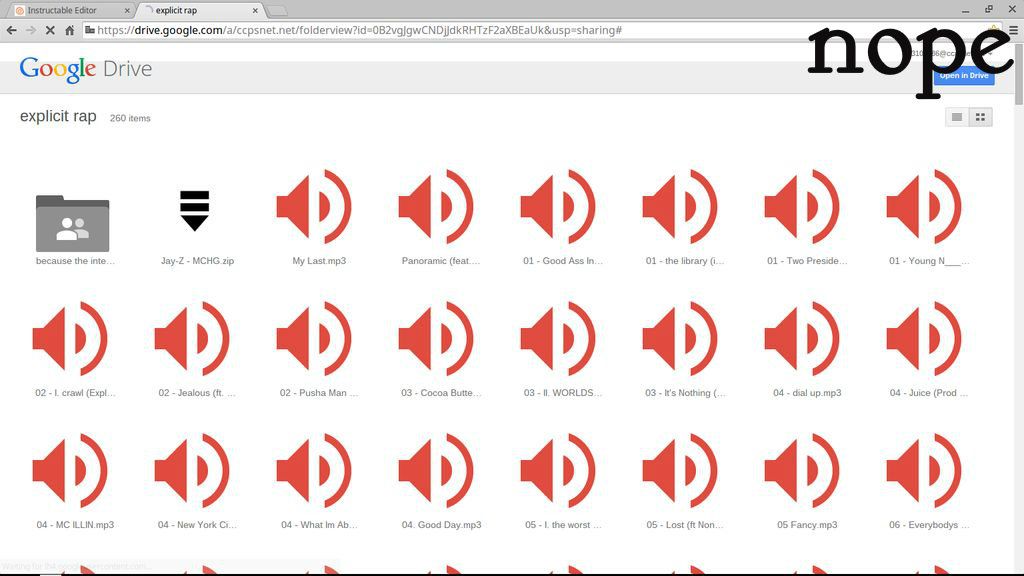Open 03 - Cocoa Butte... audio icon
The width and height of the screenshot is (1024, 576).
(x=436, y=339)
